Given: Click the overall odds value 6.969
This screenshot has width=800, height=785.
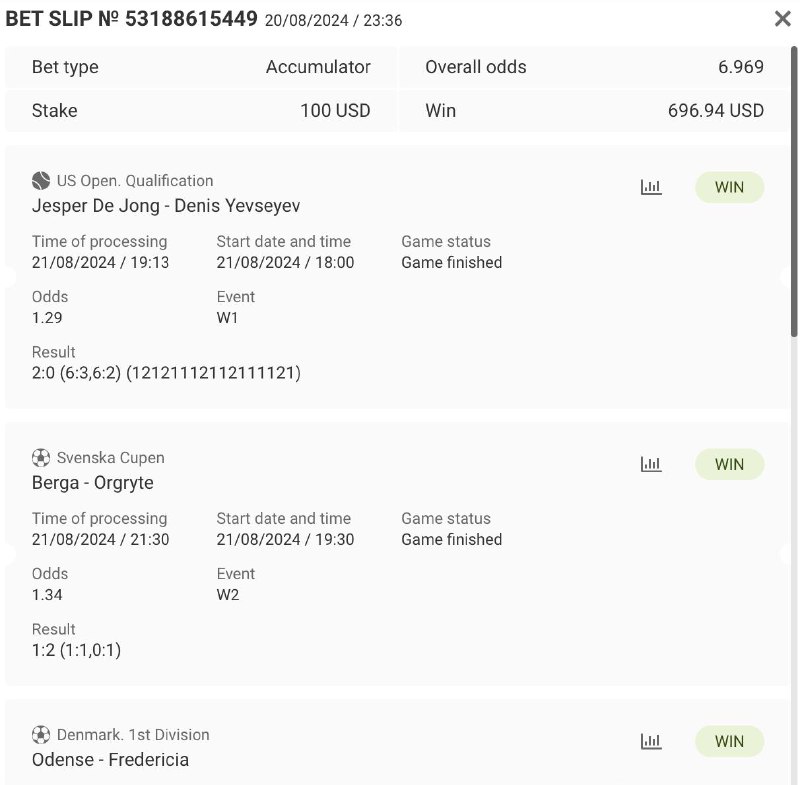Looking at the screenshot, I should coord(740,68).
